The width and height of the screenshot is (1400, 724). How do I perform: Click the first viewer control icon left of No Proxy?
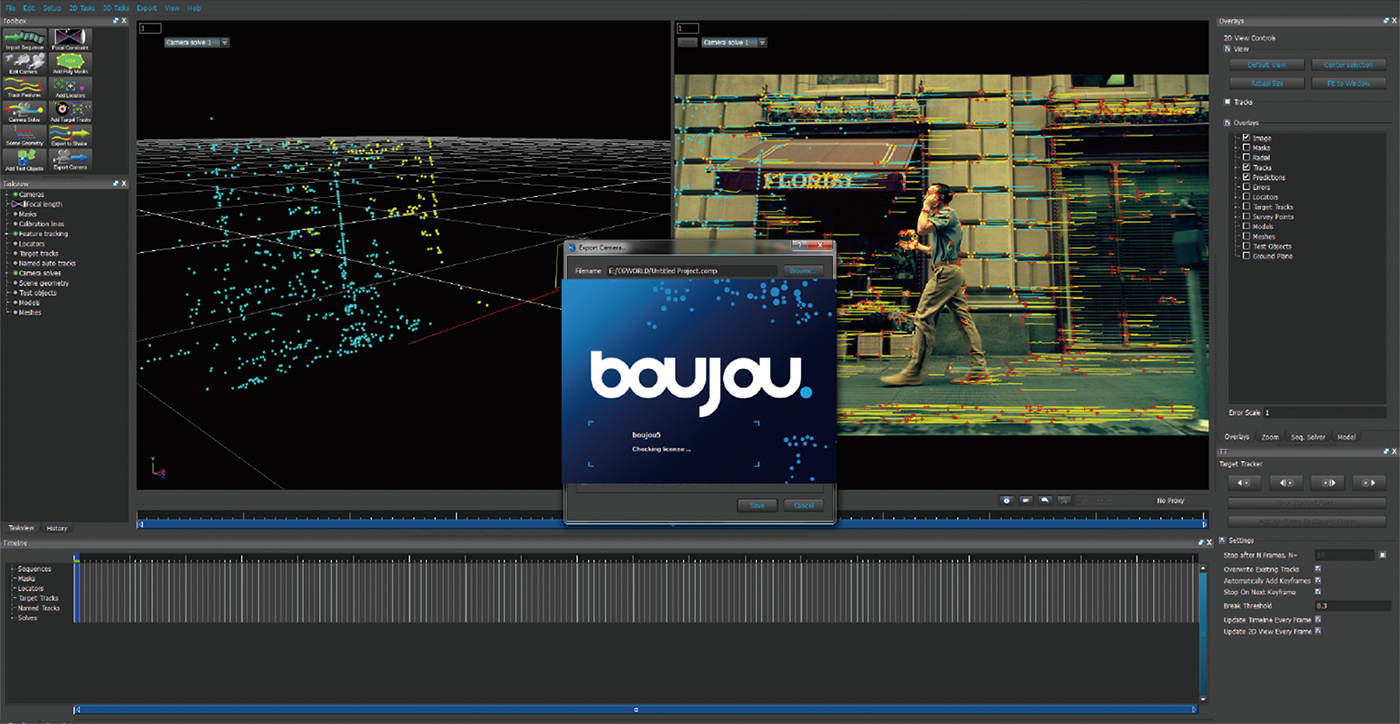[1007, 500]
